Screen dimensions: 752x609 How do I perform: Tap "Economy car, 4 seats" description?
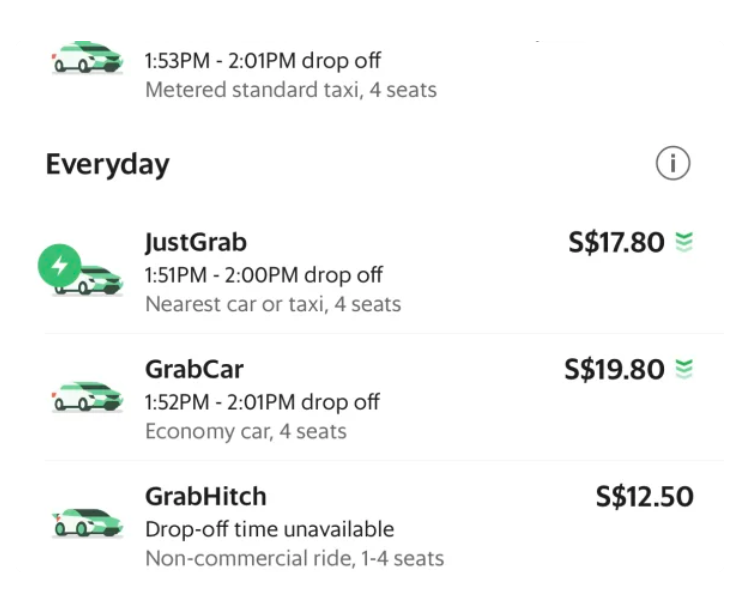(x=246, y=431)
